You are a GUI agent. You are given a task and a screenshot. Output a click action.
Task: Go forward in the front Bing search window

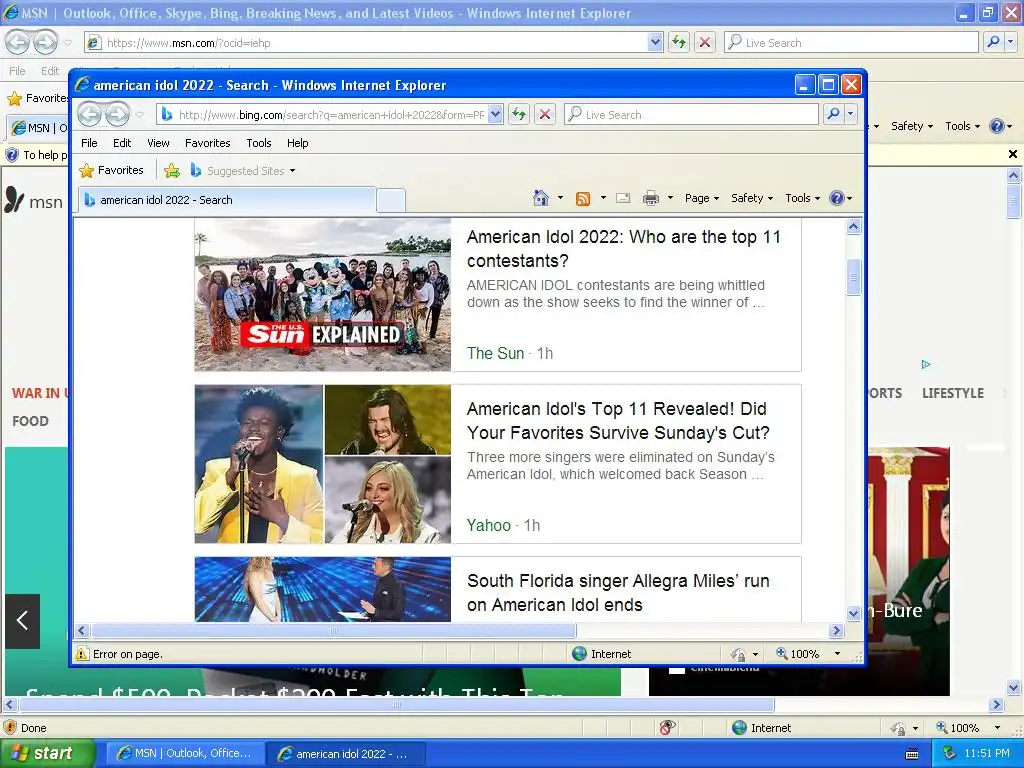[x=118, y=114]
